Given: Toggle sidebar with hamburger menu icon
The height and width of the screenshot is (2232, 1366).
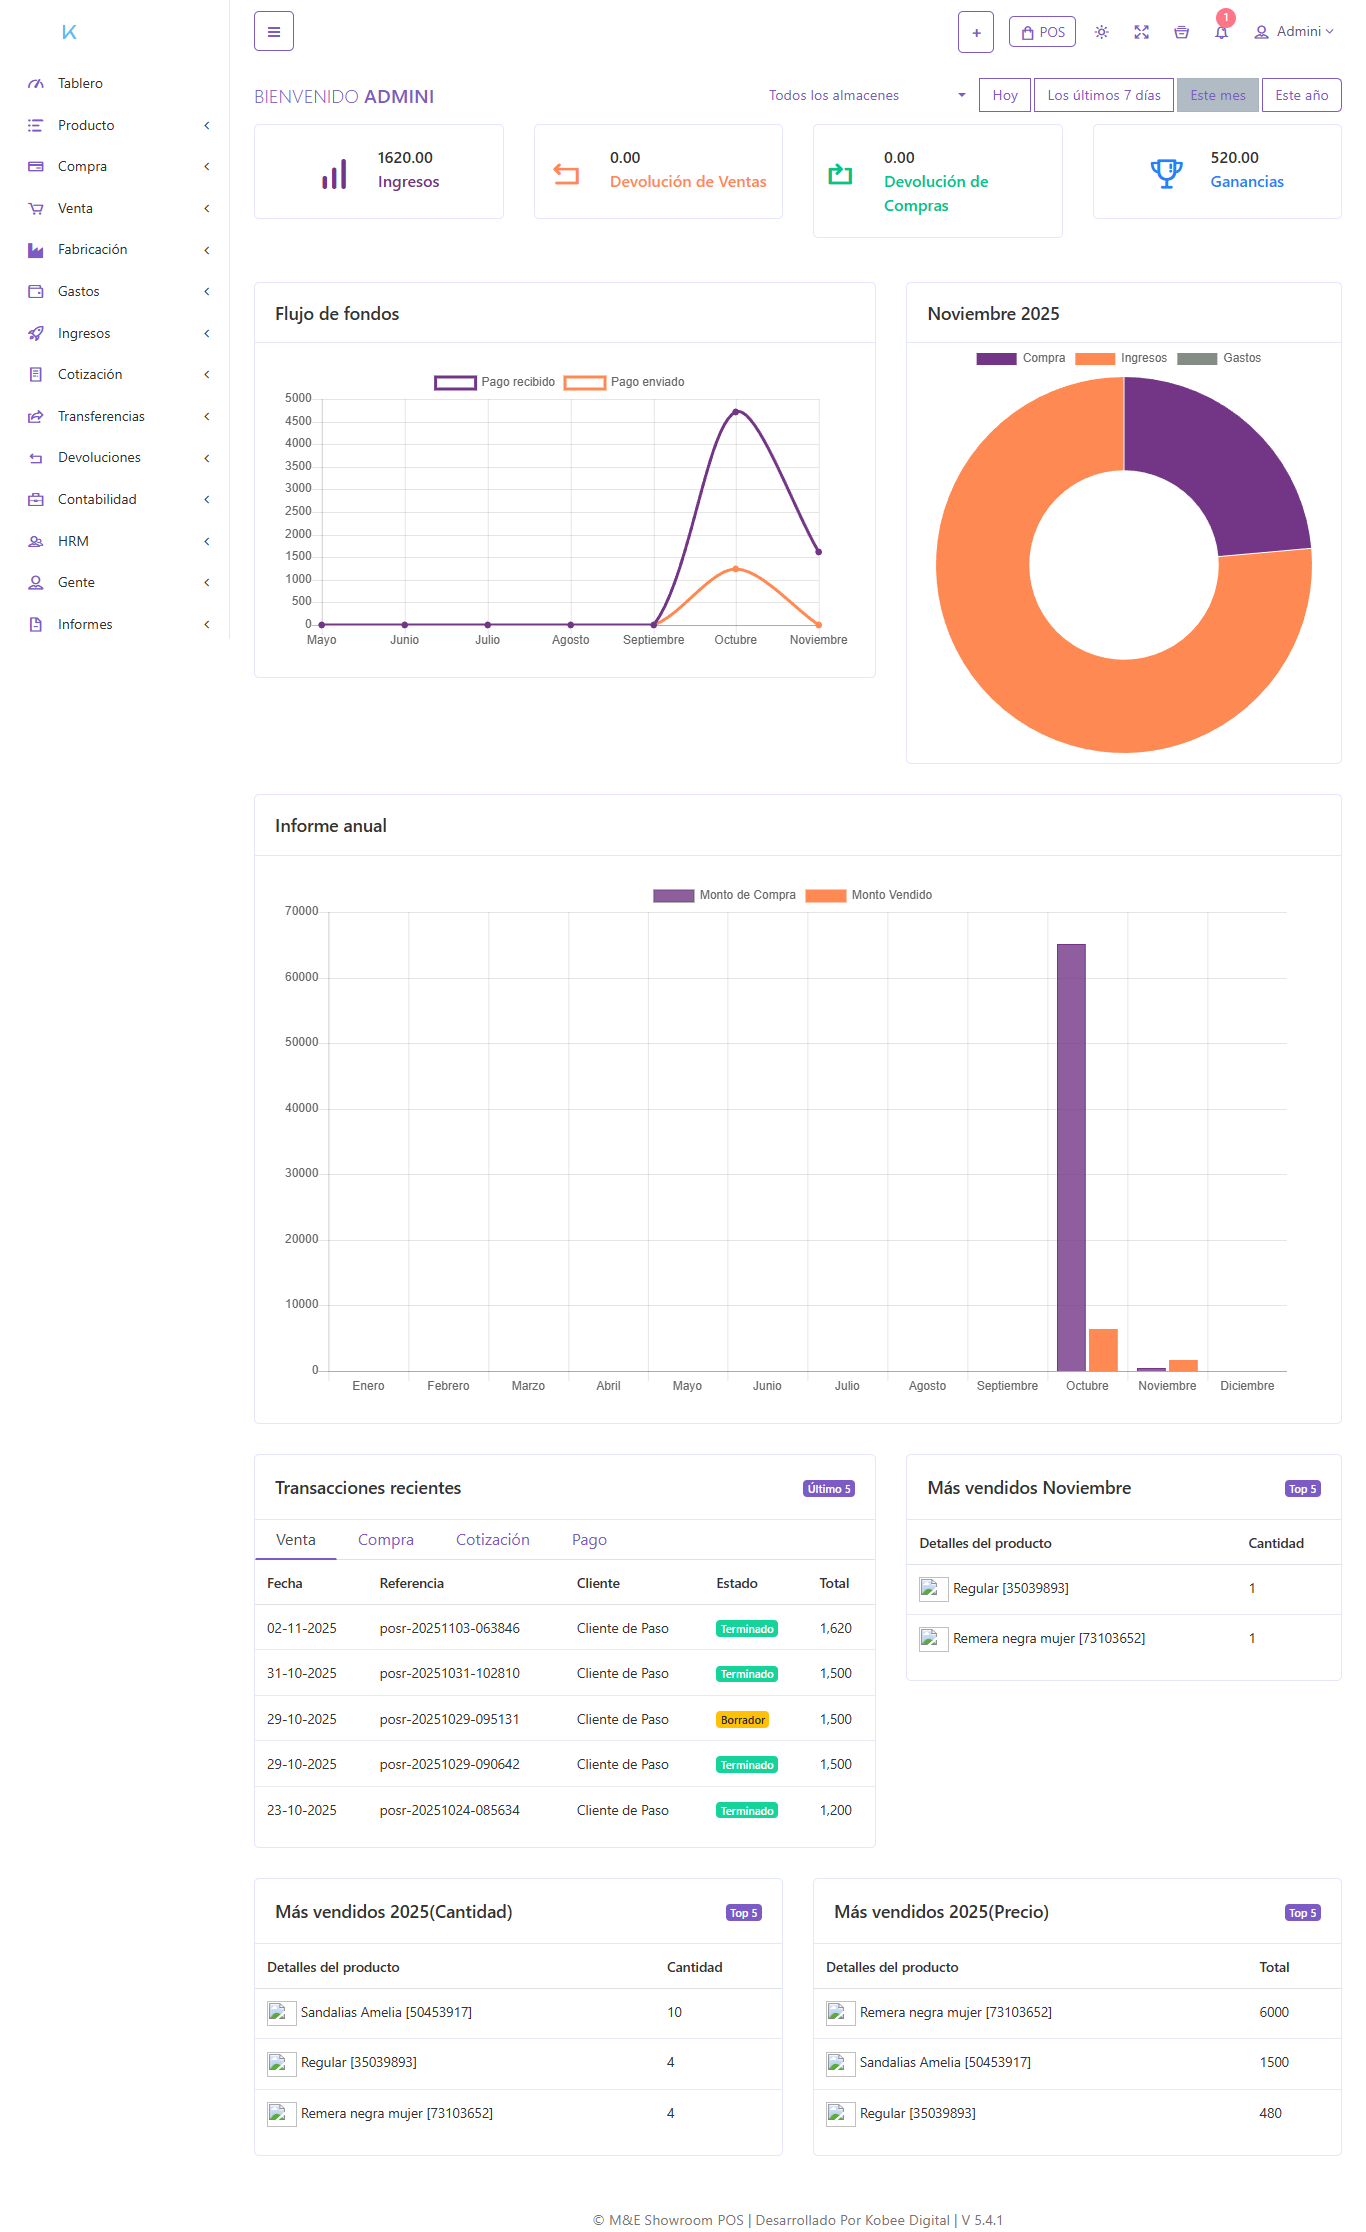Looking at the screenshot, I should click(x=273, y=32).
